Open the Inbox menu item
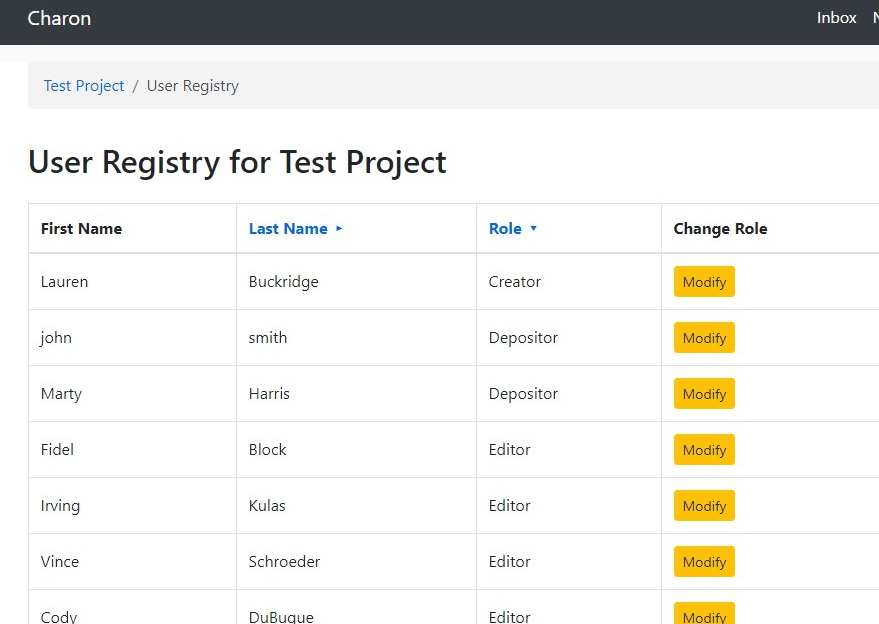Image resolution: width=879 pixels, height=624 pixels. point(836,18)
